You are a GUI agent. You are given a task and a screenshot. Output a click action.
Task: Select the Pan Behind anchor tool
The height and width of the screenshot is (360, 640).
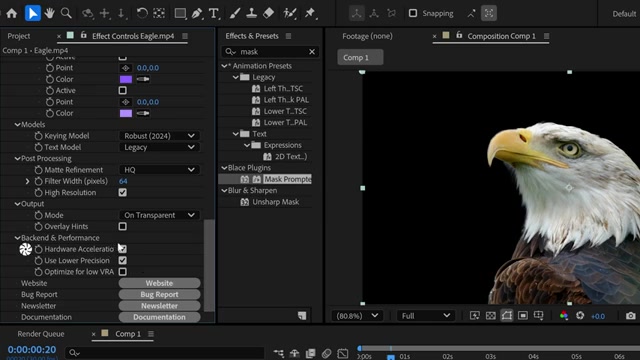[x=159, y=13]
